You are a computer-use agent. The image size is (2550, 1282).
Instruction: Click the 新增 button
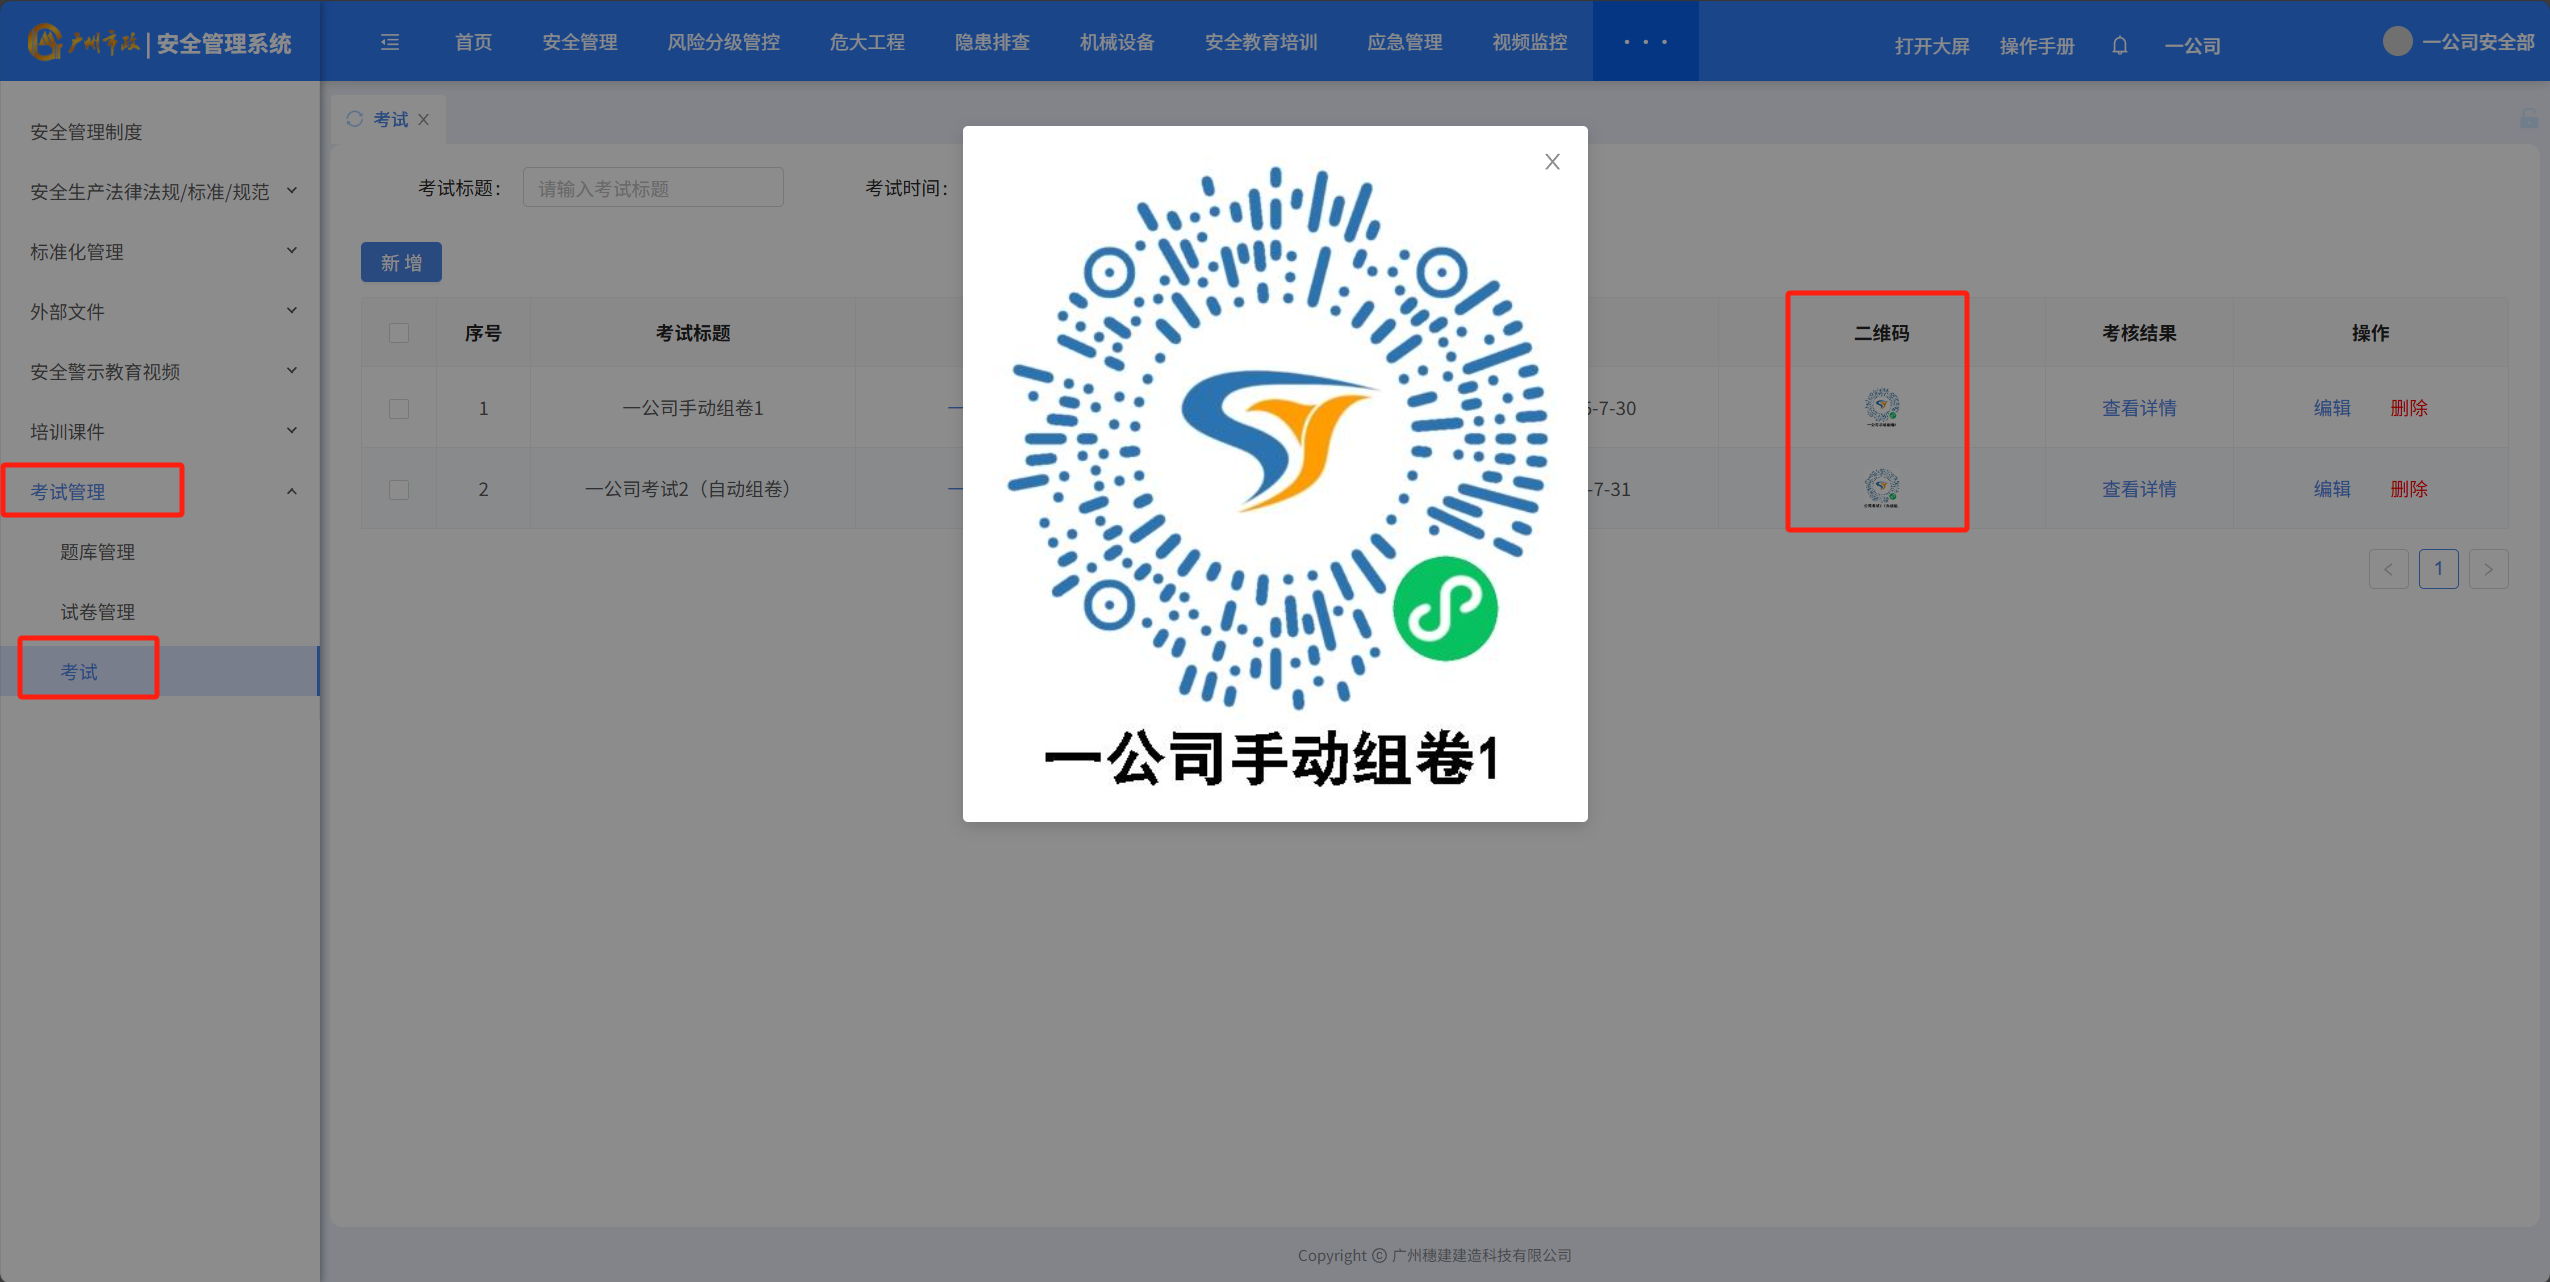(x=401, y=262)
